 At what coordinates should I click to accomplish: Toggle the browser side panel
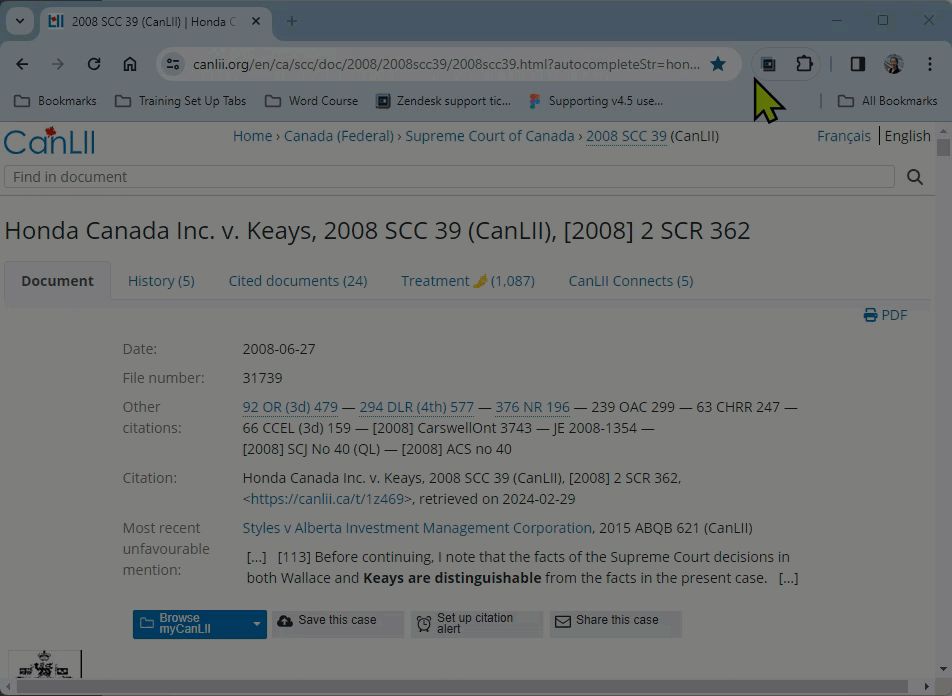(857, 64)
